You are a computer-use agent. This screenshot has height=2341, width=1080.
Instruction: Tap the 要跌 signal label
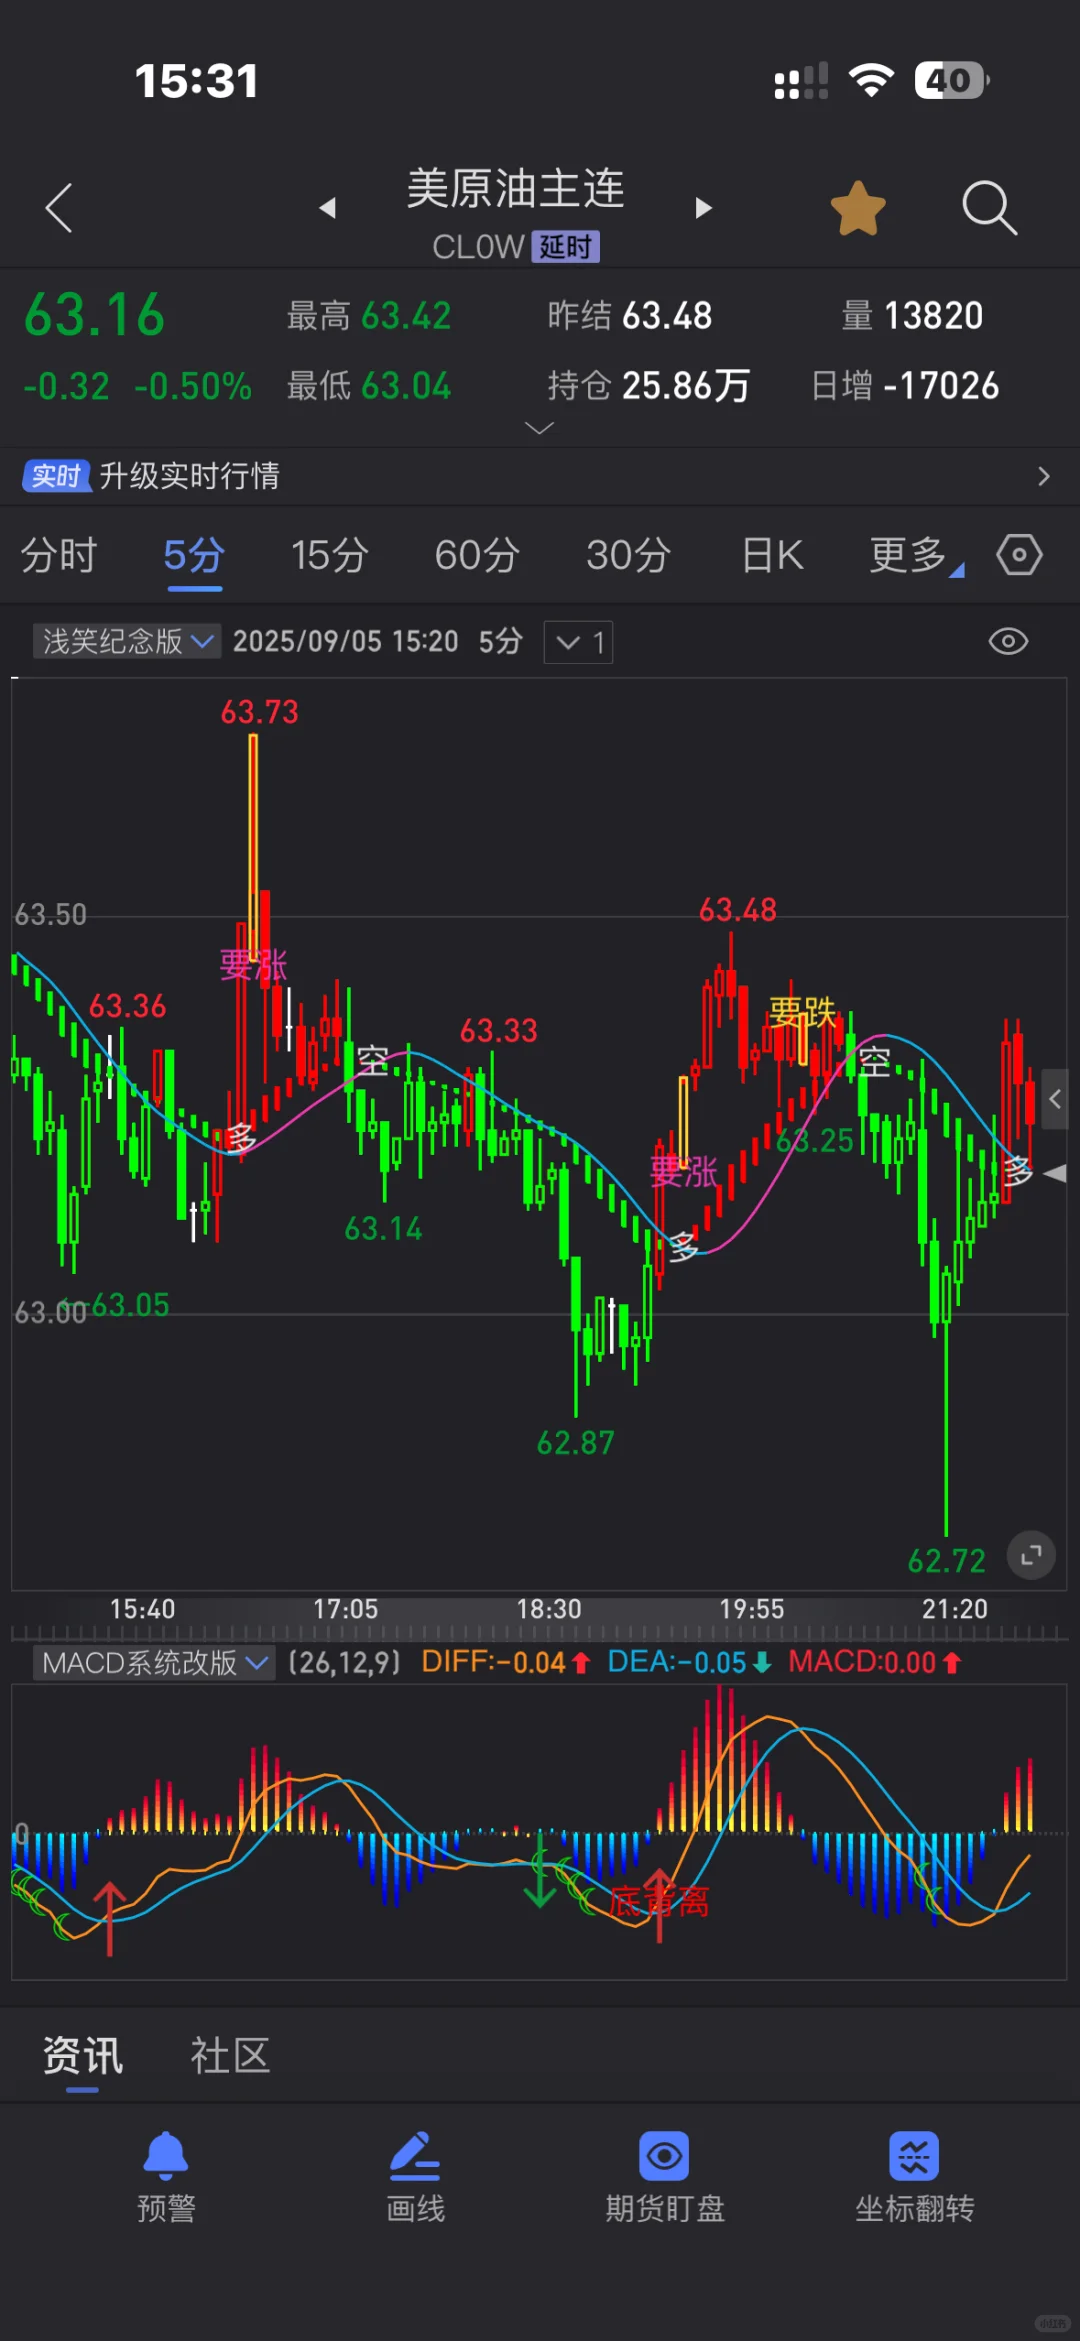coord(802,1011)
